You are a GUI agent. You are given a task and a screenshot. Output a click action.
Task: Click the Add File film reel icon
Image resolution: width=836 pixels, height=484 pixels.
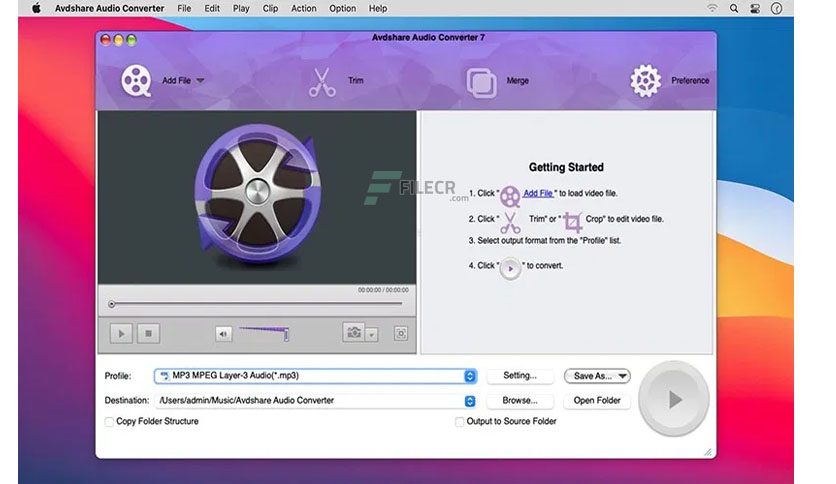(x=136, y=80)
